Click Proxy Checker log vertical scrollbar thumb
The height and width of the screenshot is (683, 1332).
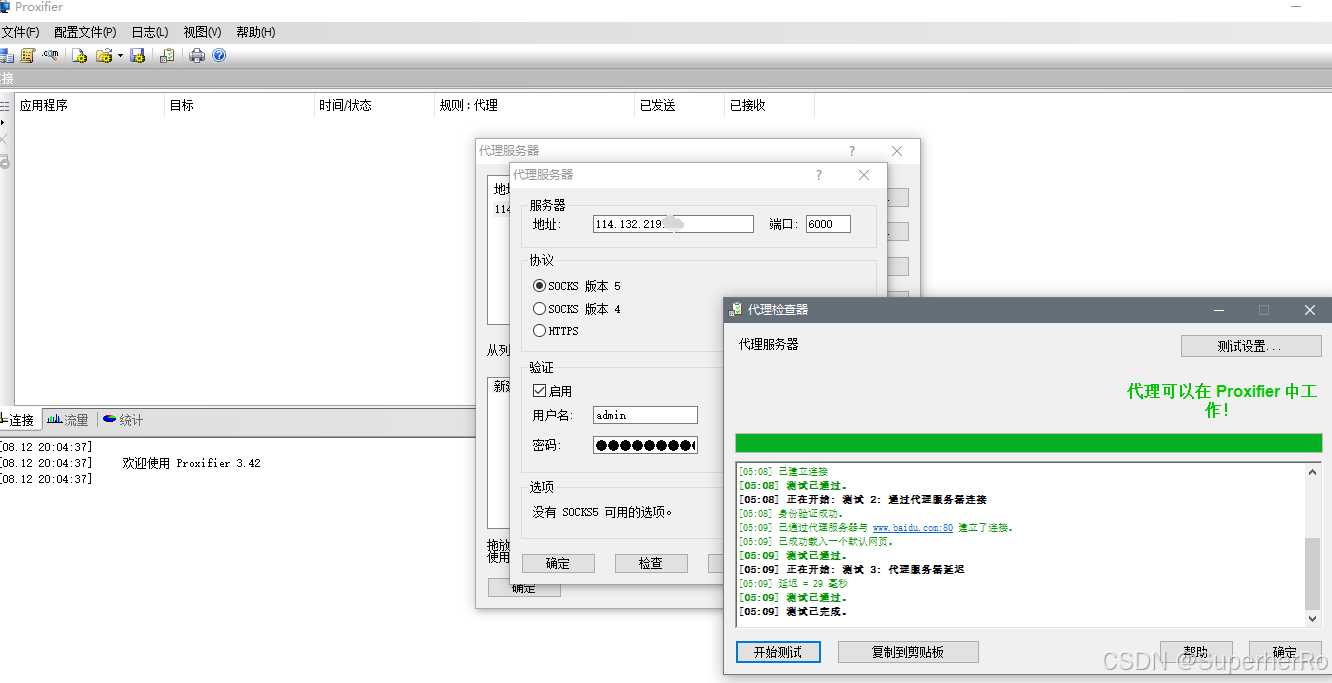[x=1313, y=573]
